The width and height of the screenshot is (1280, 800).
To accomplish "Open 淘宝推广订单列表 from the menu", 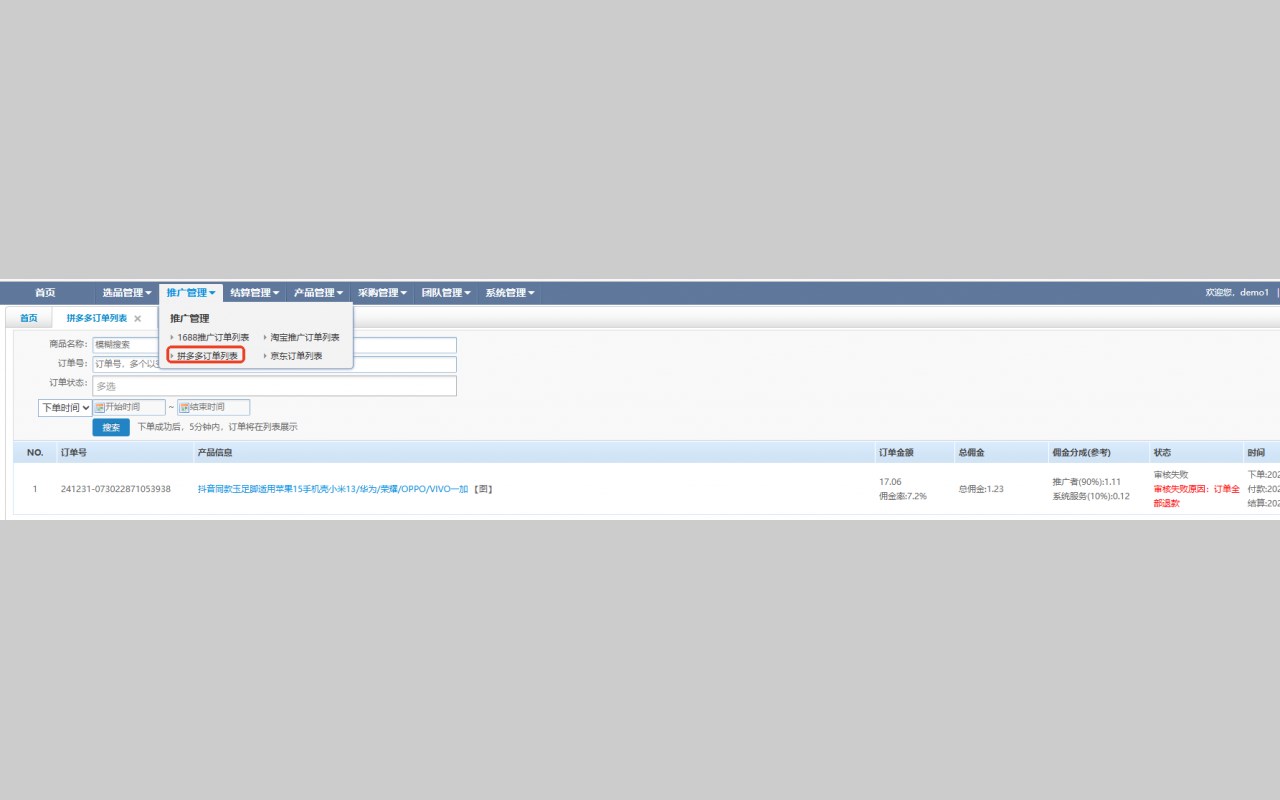I will tap(305, 338).
